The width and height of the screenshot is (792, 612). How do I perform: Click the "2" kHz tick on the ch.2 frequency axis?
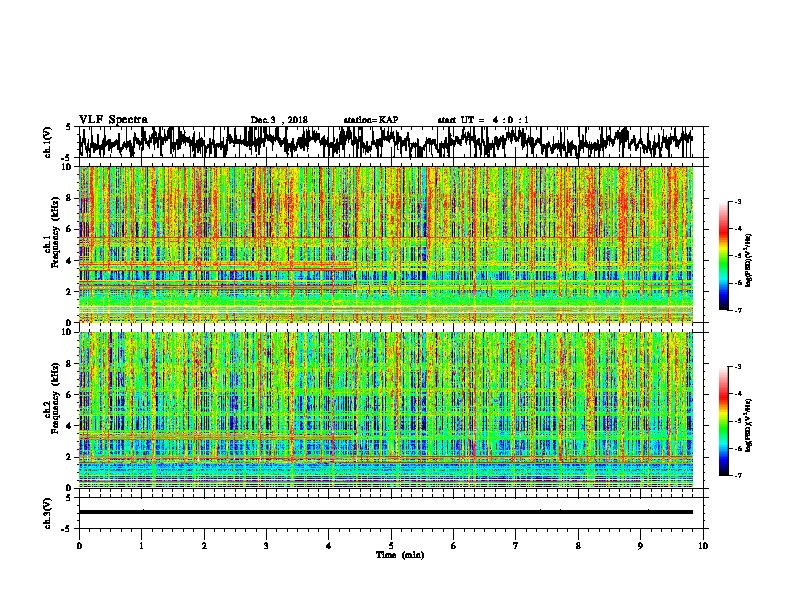click(x=69, y=457)
